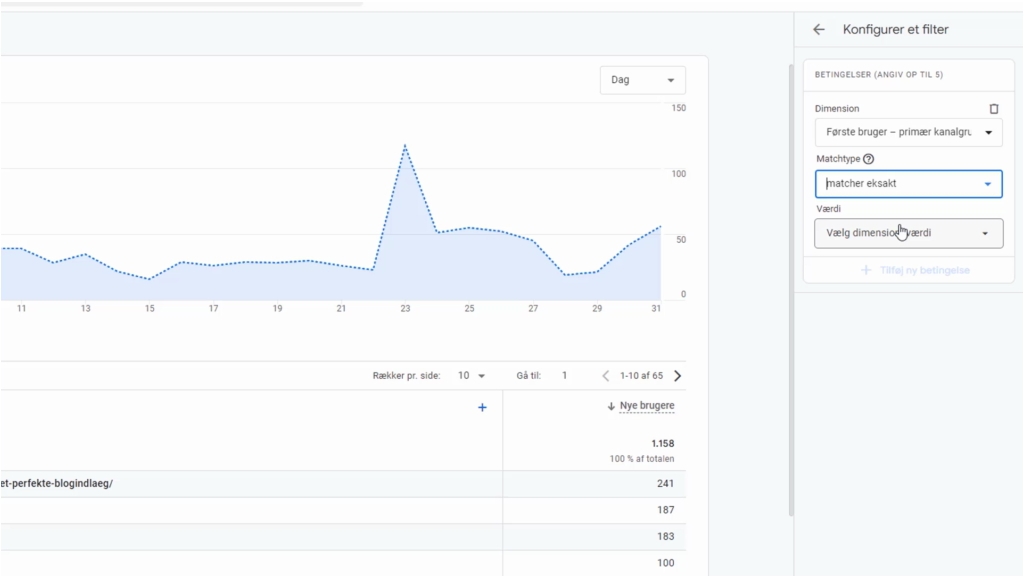Open the Dimension dropdown showing Første bruger
This screenshot has height=577, width=1024.
pos(907,131)
